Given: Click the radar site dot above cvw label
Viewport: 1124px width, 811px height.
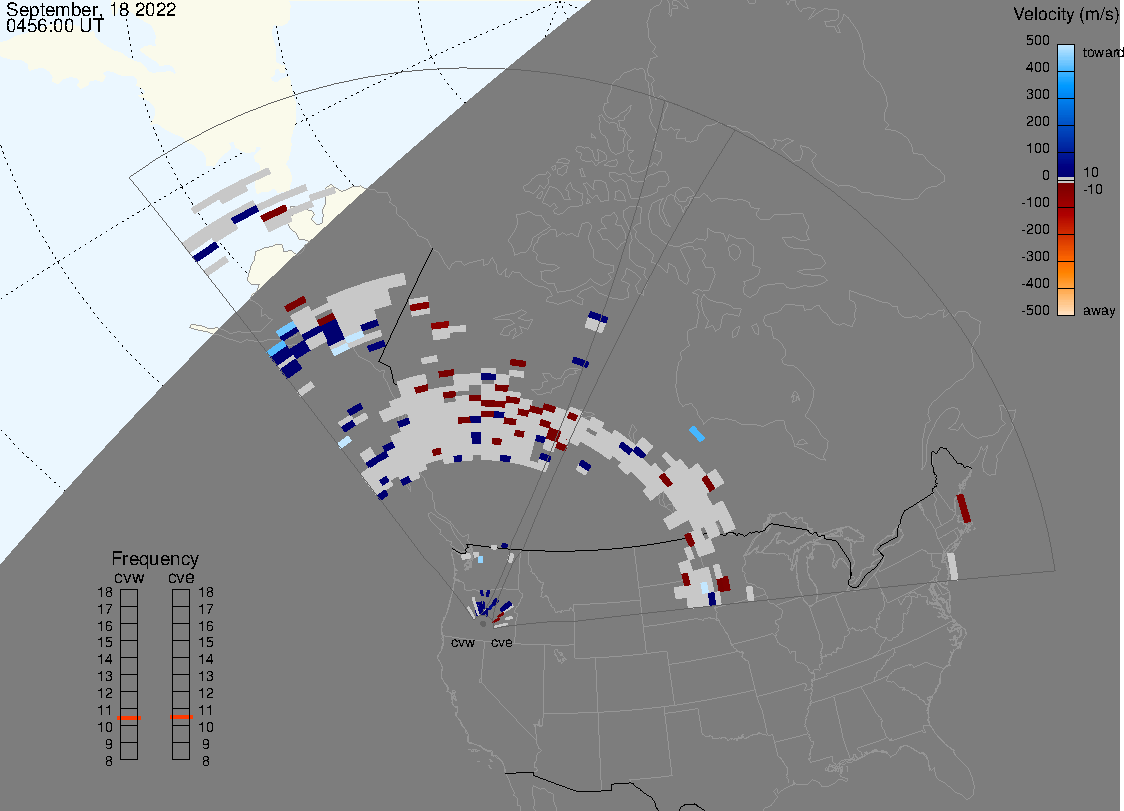Looking at the screenshot, I should tap(483, 624).
